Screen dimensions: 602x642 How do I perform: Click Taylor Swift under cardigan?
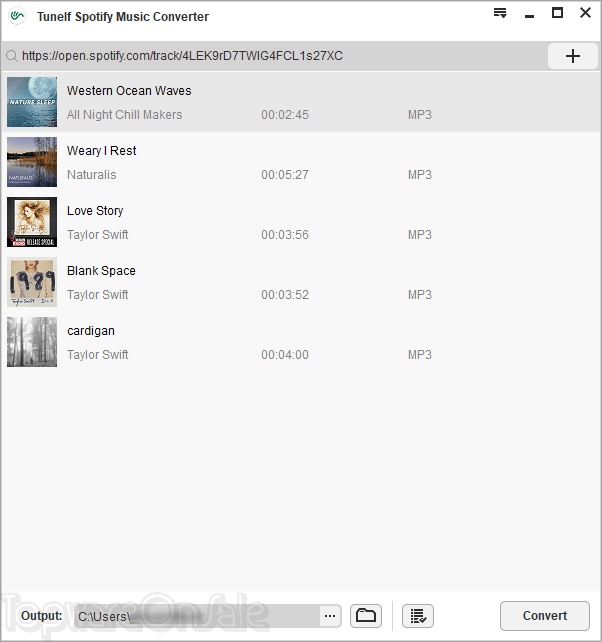tap(97, 355)
